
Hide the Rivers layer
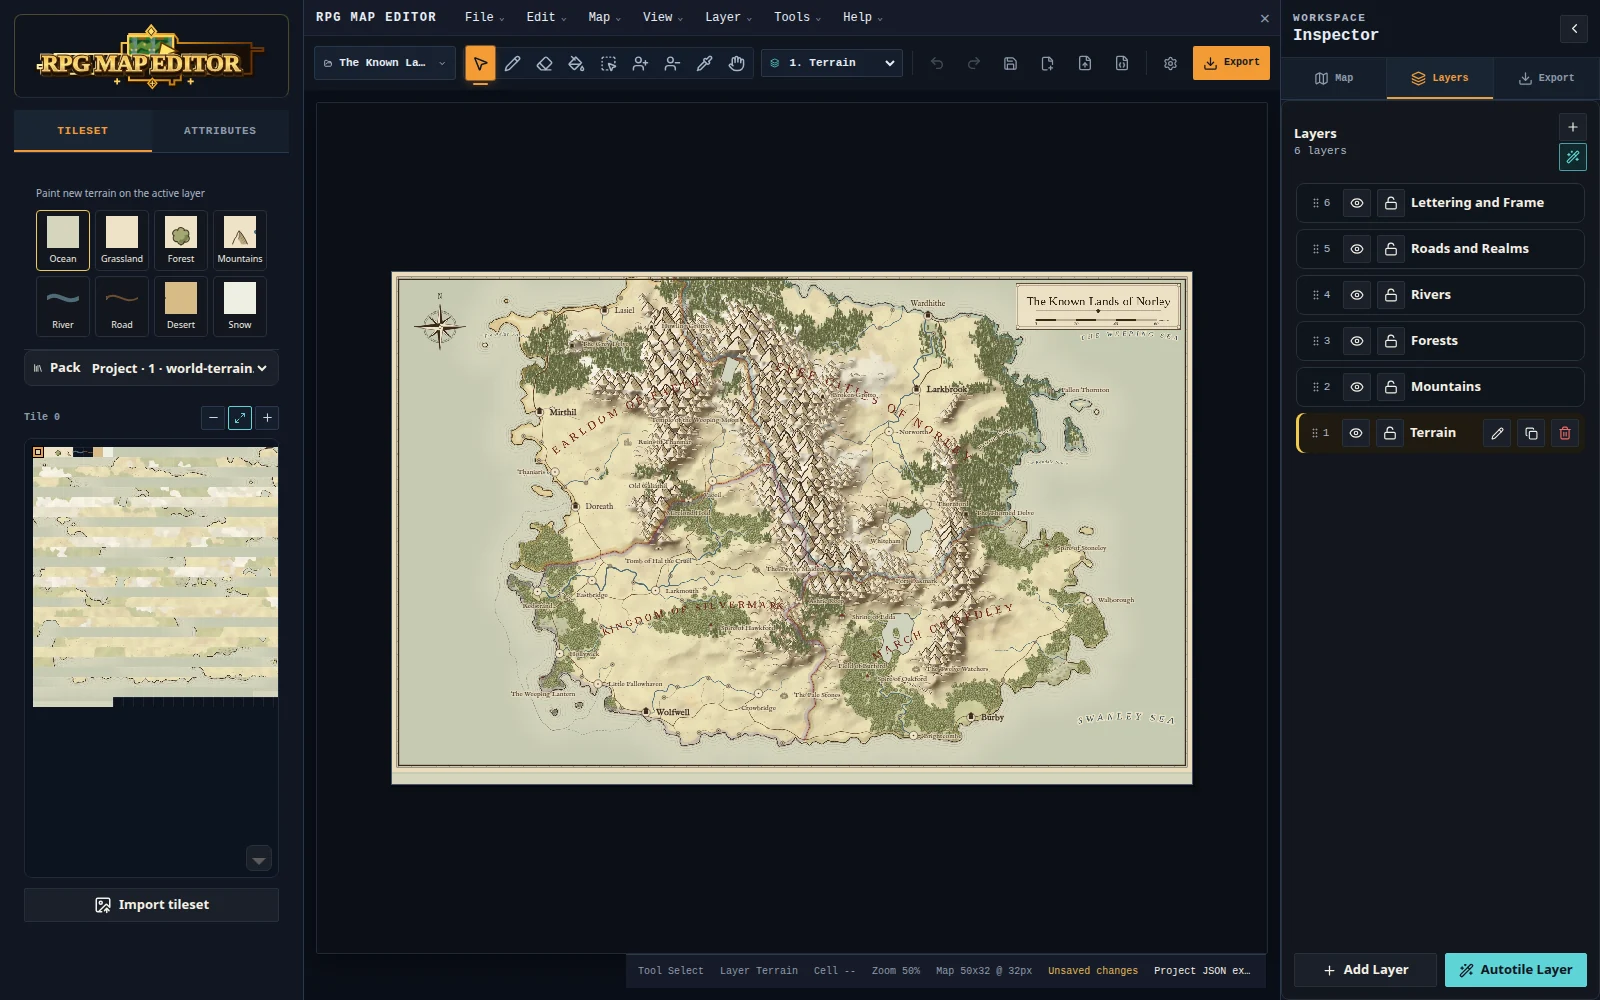[1357, 295]
